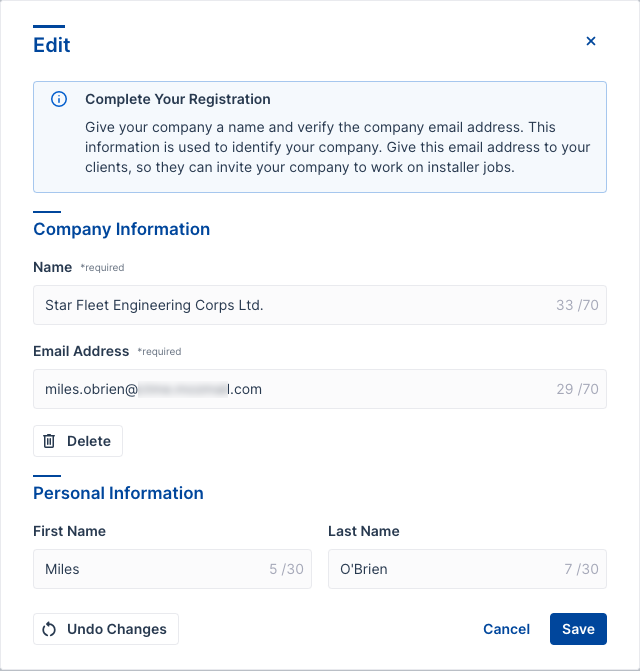Click the 33 /70 character counter

pos(577,305)
